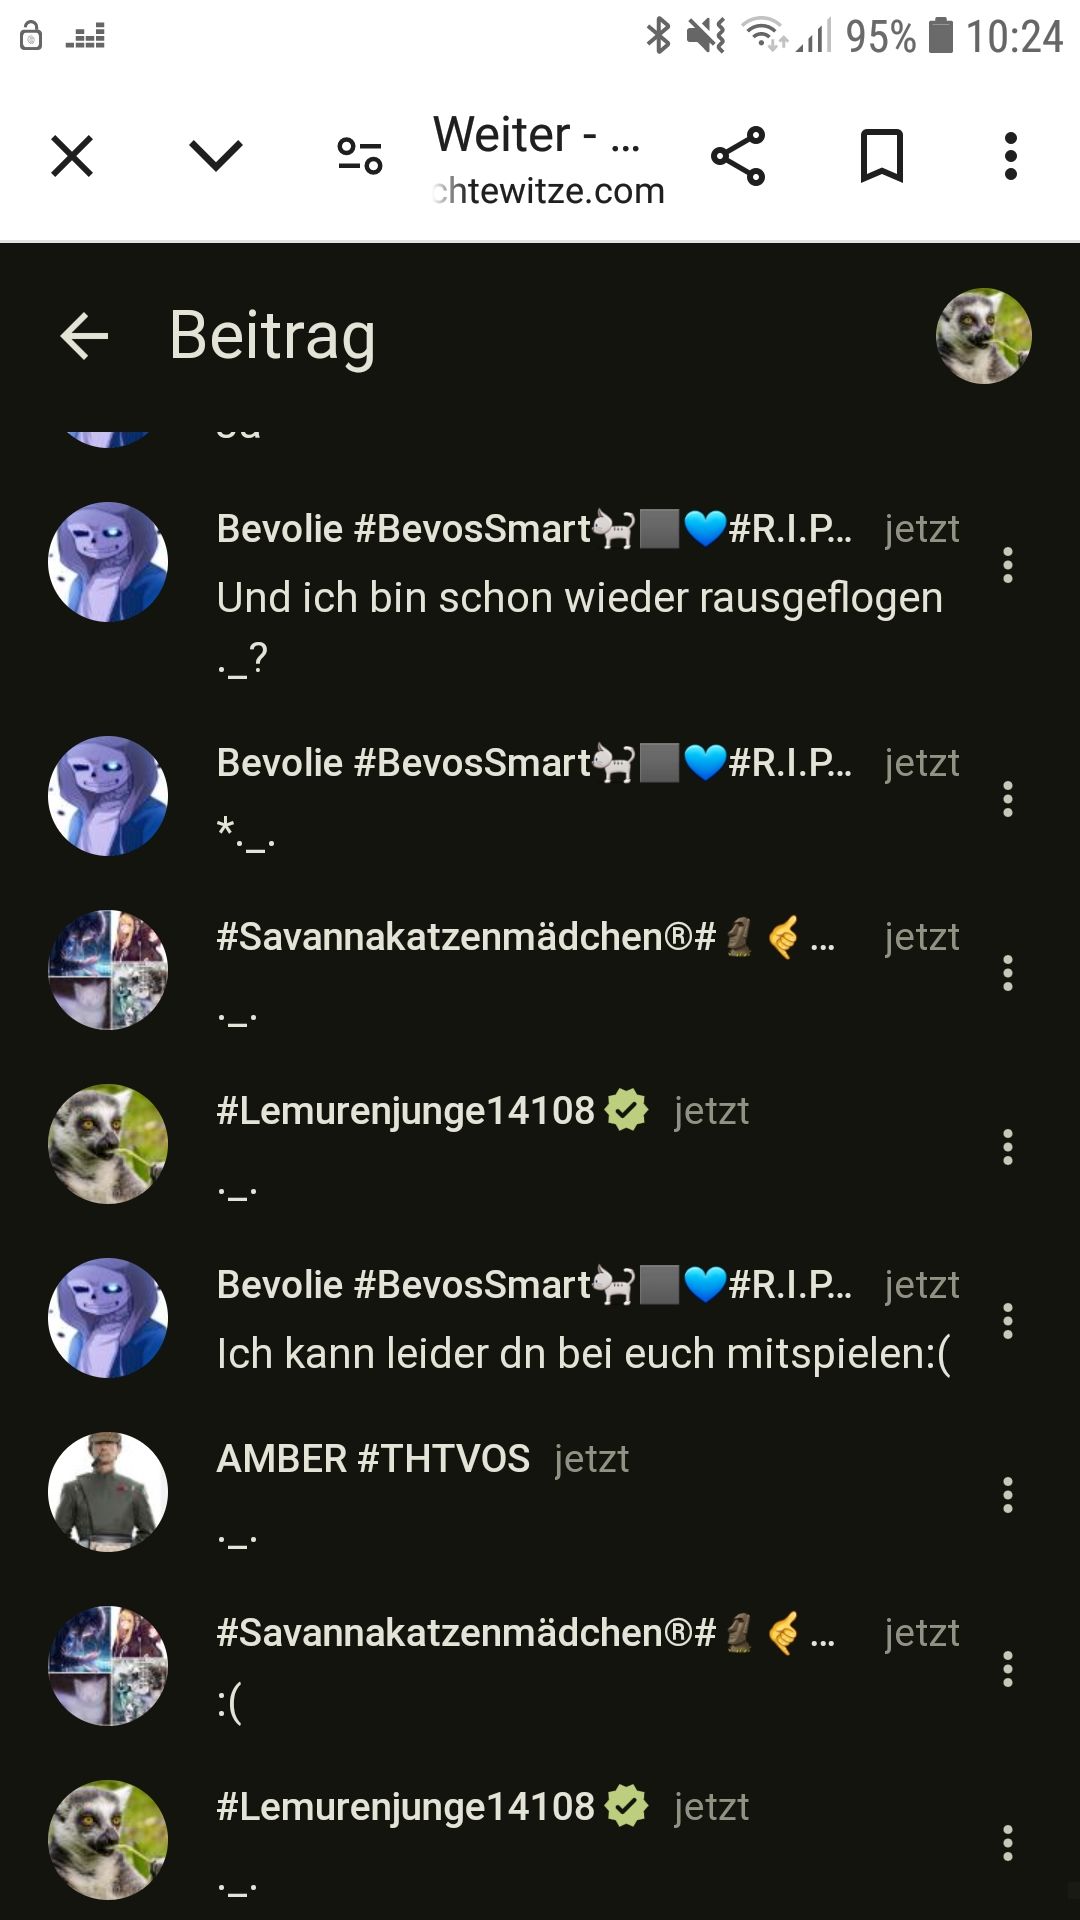Open the bottommost #Lemurenjunge14108 username link
Viewport: 1080px width, 1920px height.
[406, 1807]
